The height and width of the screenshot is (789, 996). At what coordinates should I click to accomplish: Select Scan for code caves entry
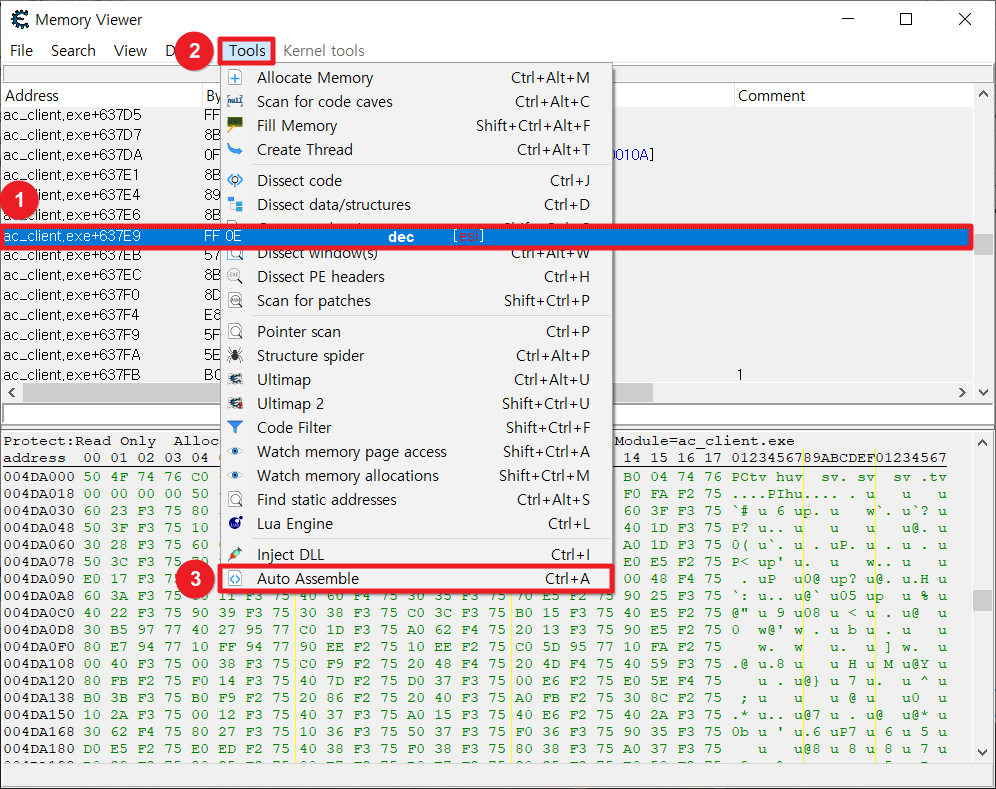tap(415, 102)
